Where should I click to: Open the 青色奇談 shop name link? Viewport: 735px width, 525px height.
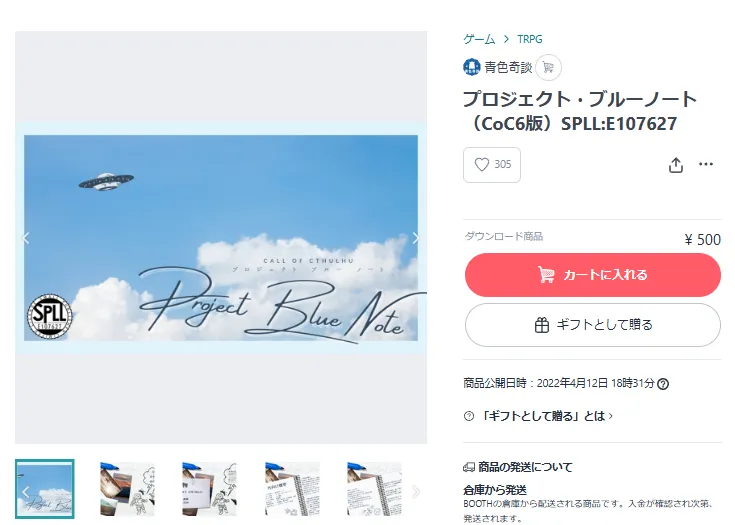coord(508,68)
